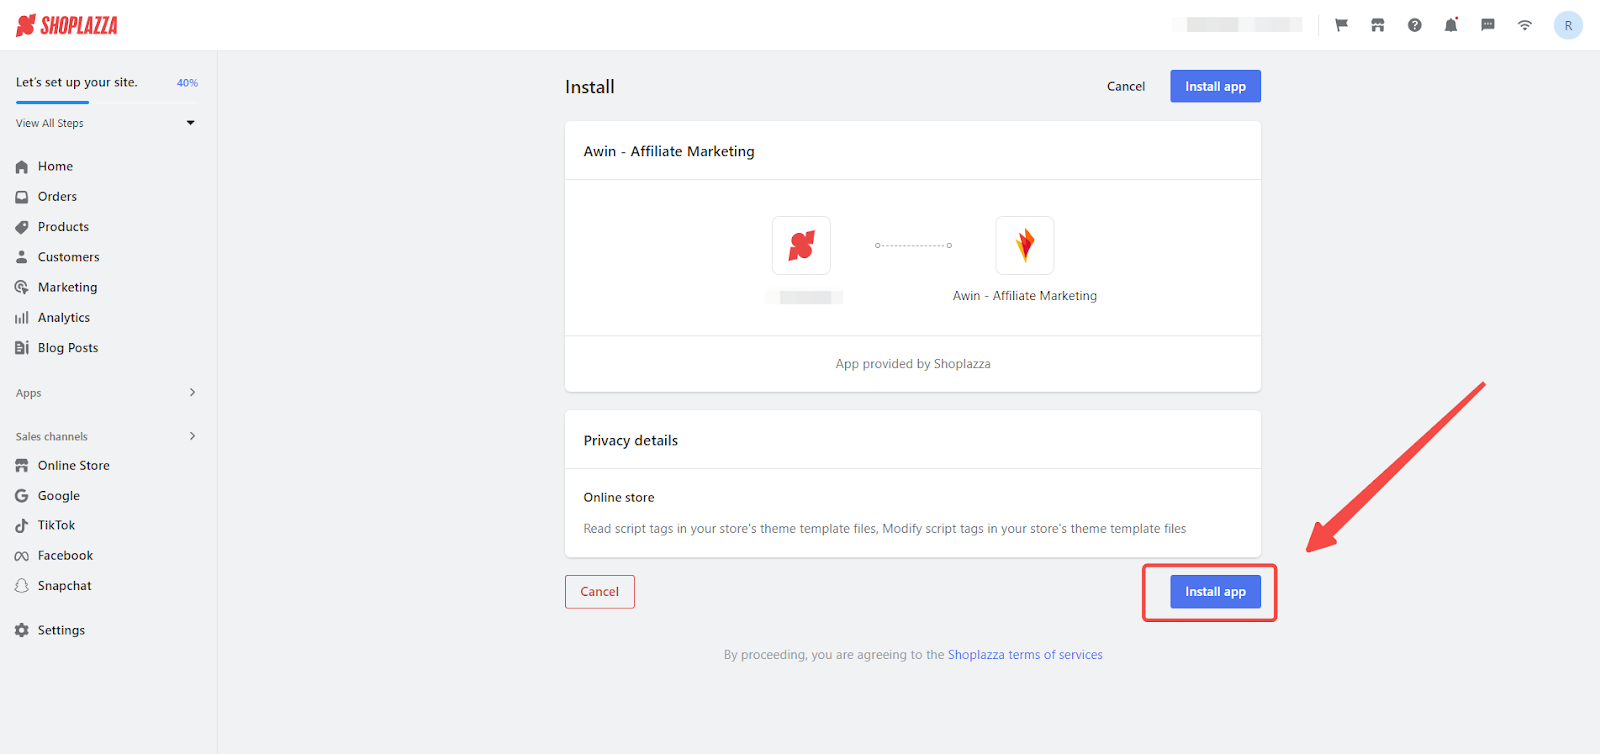Open the flag icon in top bar
This screenshot has height=754, width=1600.
point(1341,25)
